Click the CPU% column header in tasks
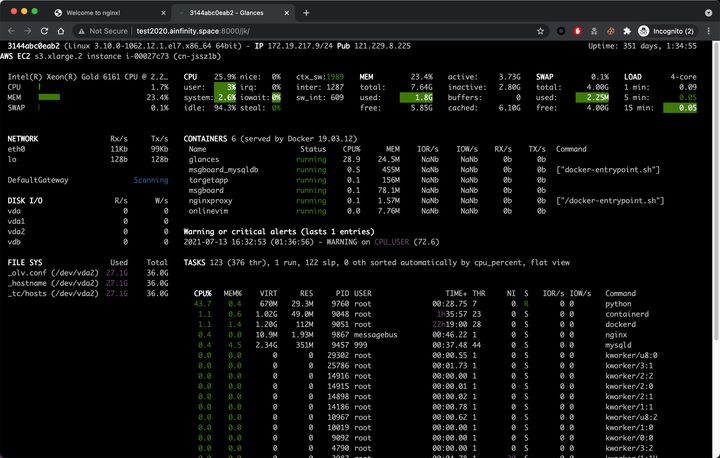Image resolution: width=720 pixels, height=458 pixels. click(202, 293)
